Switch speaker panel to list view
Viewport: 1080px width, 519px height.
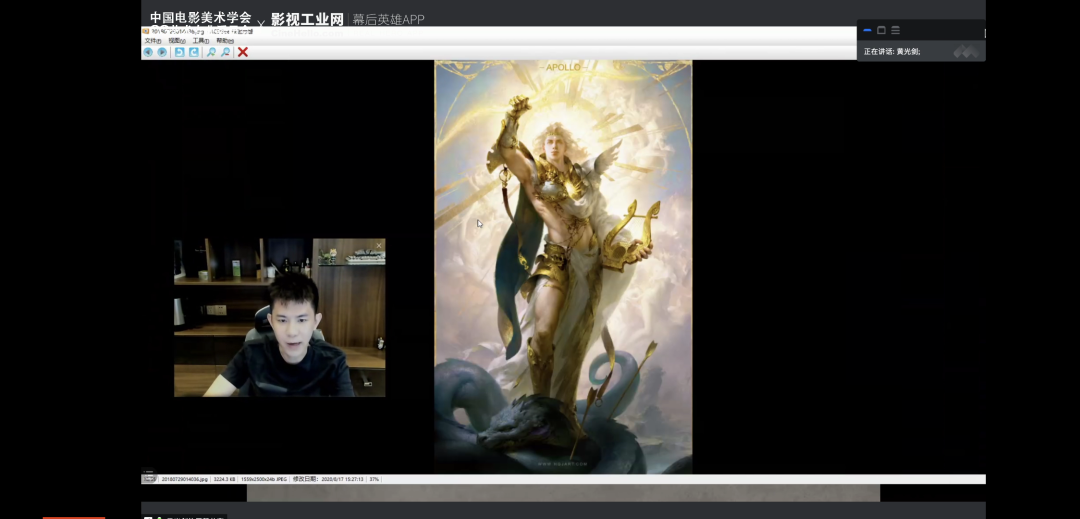[895, 30]
